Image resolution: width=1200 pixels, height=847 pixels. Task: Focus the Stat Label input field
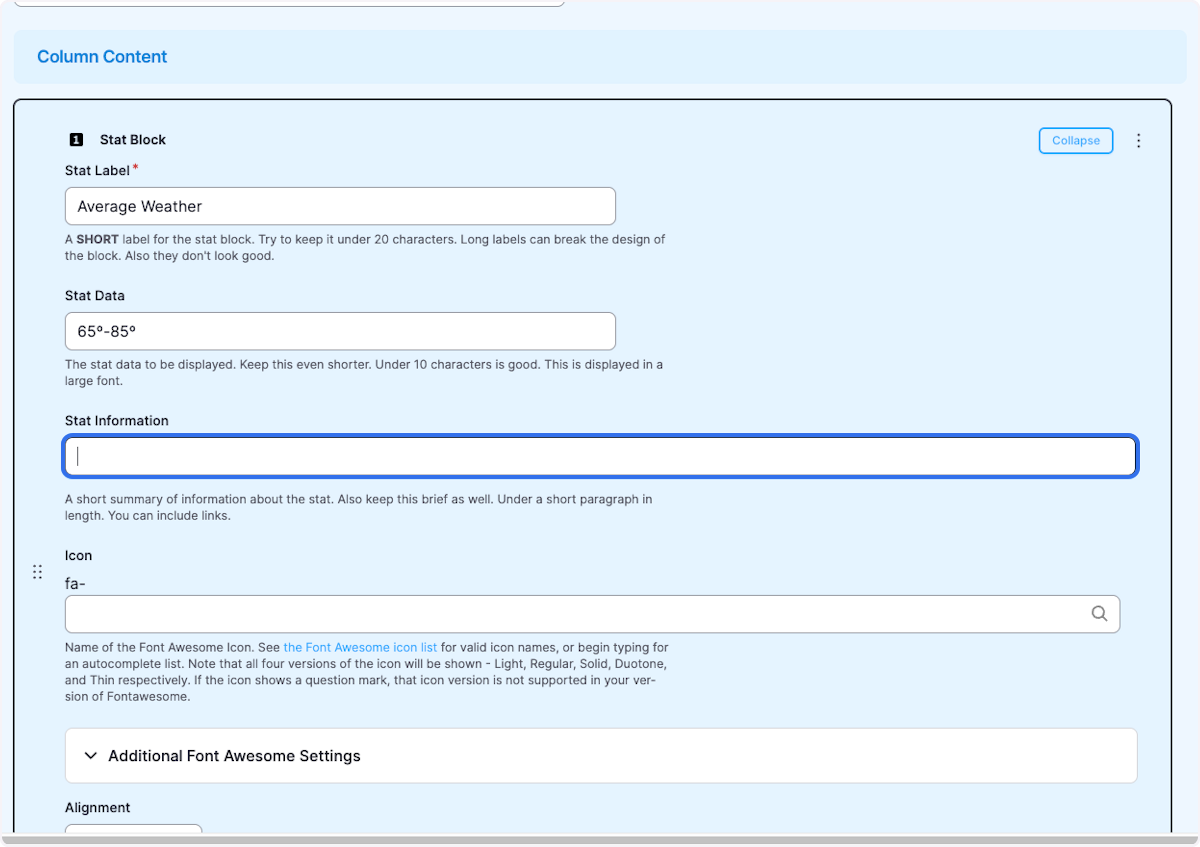(340, 206)
